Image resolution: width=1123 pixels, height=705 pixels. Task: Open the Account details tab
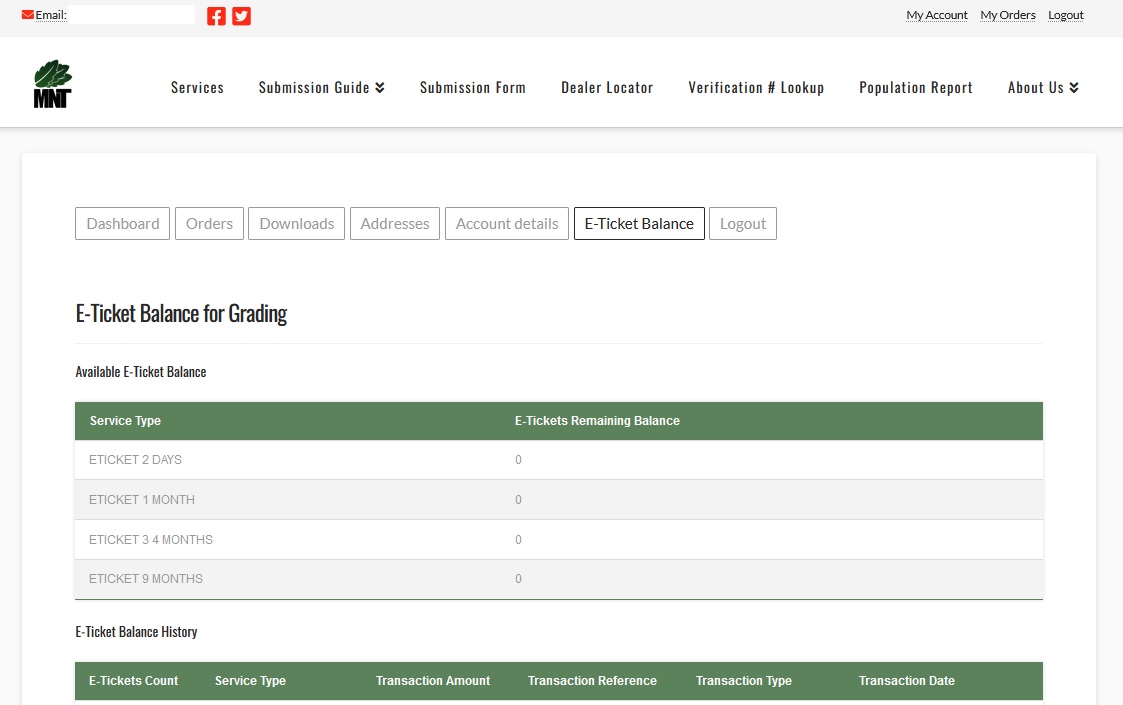(x=507, y=224)
